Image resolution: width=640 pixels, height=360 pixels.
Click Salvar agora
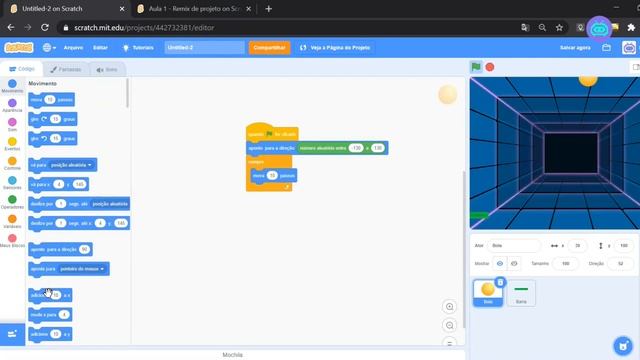(x=575, y=48)
